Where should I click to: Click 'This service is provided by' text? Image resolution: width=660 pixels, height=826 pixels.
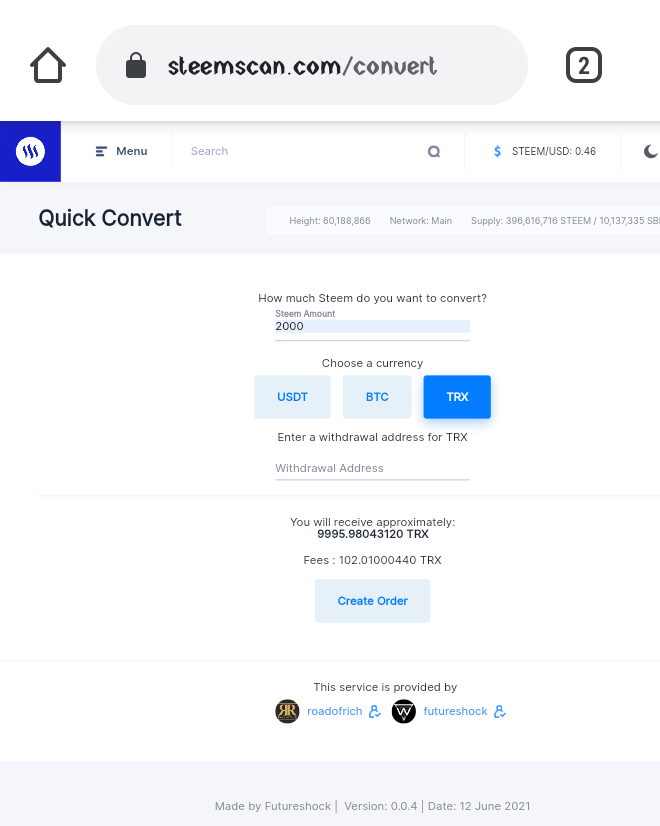click(385, 687)
